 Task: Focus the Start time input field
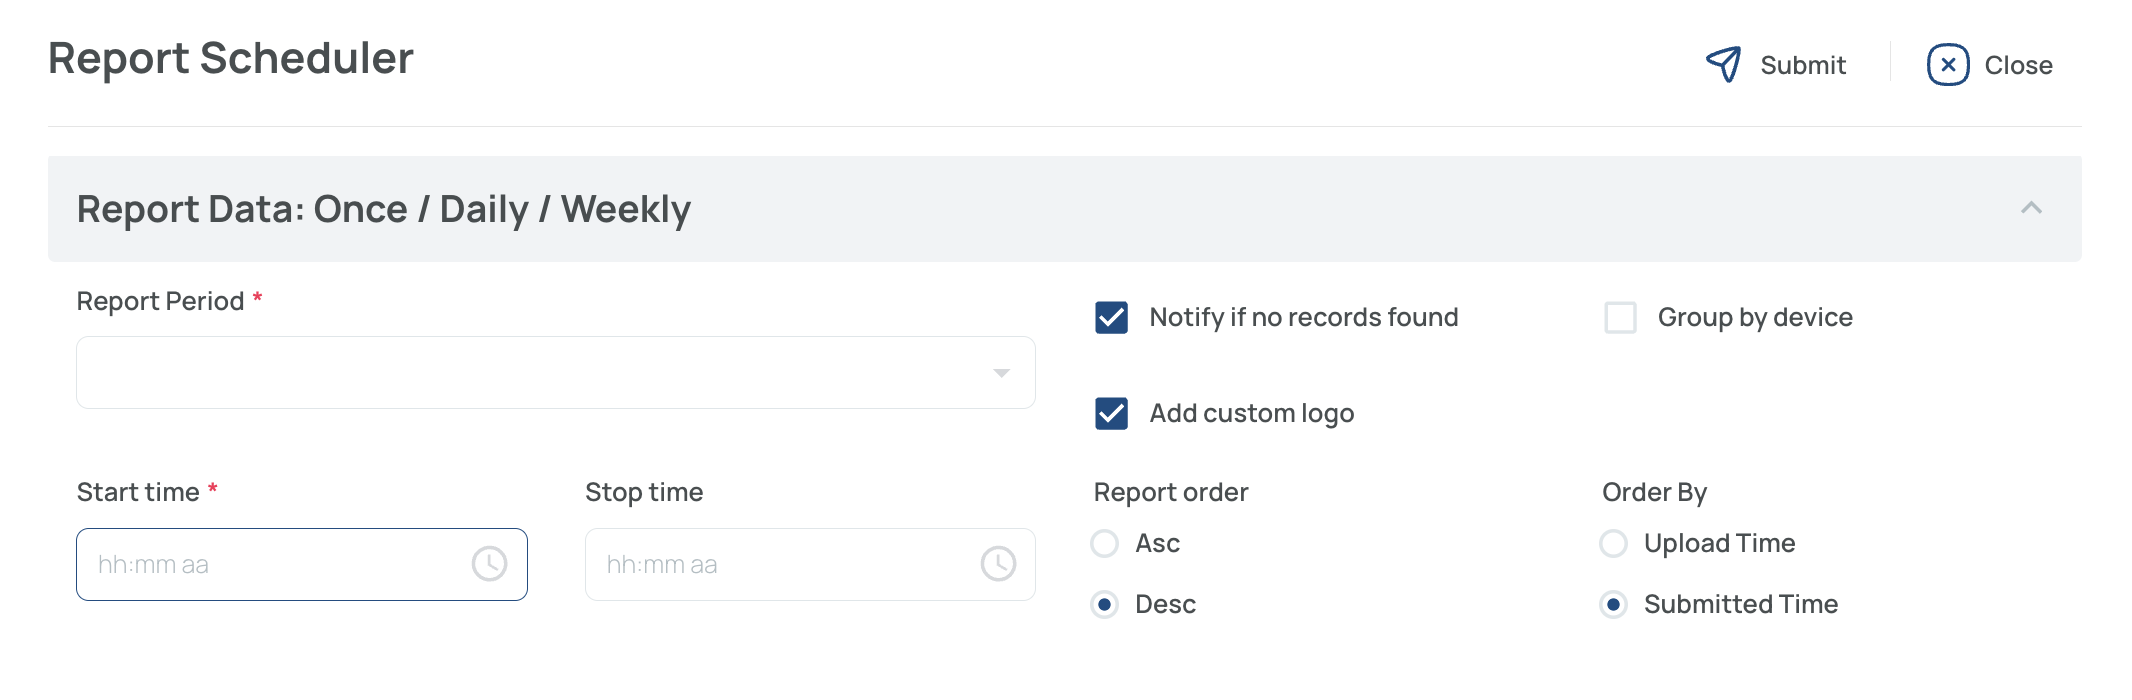point(270,565)
